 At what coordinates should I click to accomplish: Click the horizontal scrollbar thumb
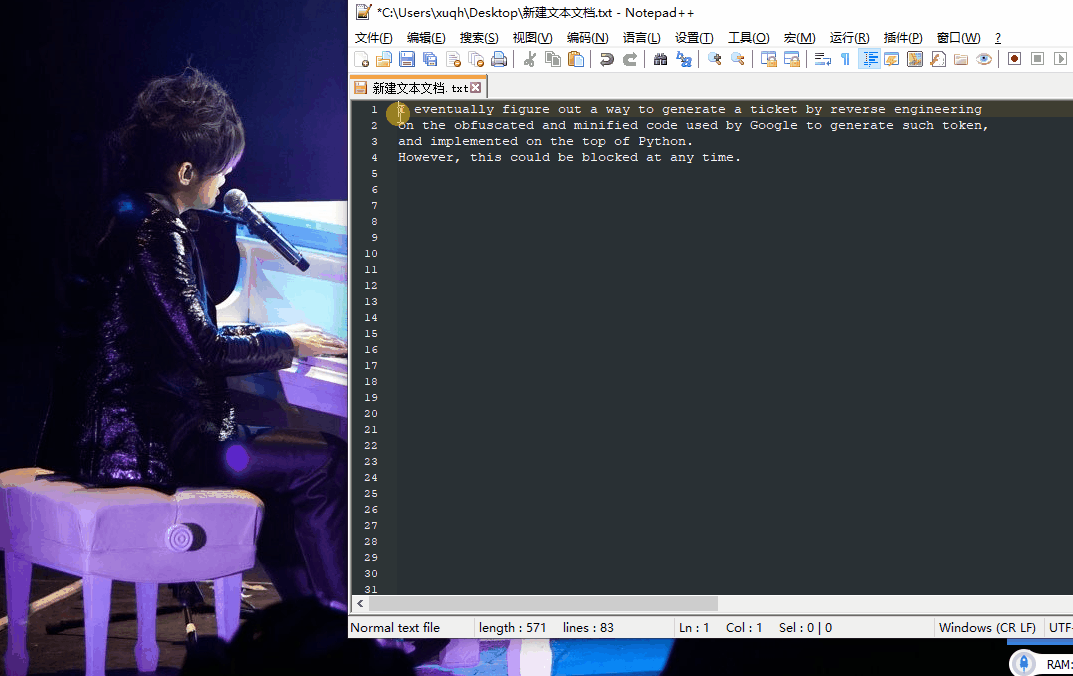pos(543,603)
